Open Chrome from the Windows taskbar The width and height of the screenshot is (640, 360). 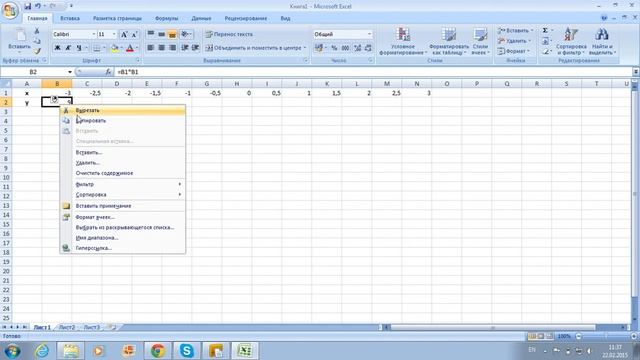[x=158, y=350]
